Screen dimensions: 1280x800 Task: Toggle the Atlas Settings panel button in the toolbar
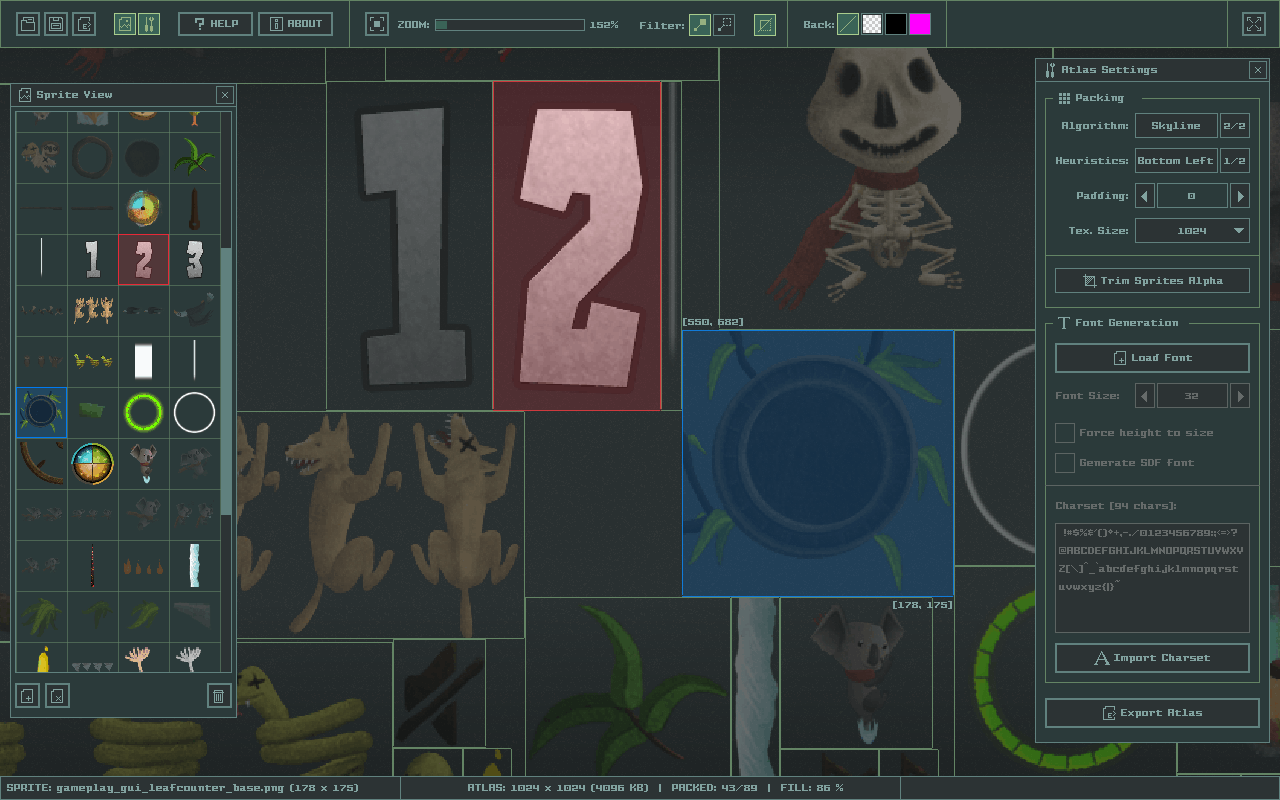click(x=149, y=24)
